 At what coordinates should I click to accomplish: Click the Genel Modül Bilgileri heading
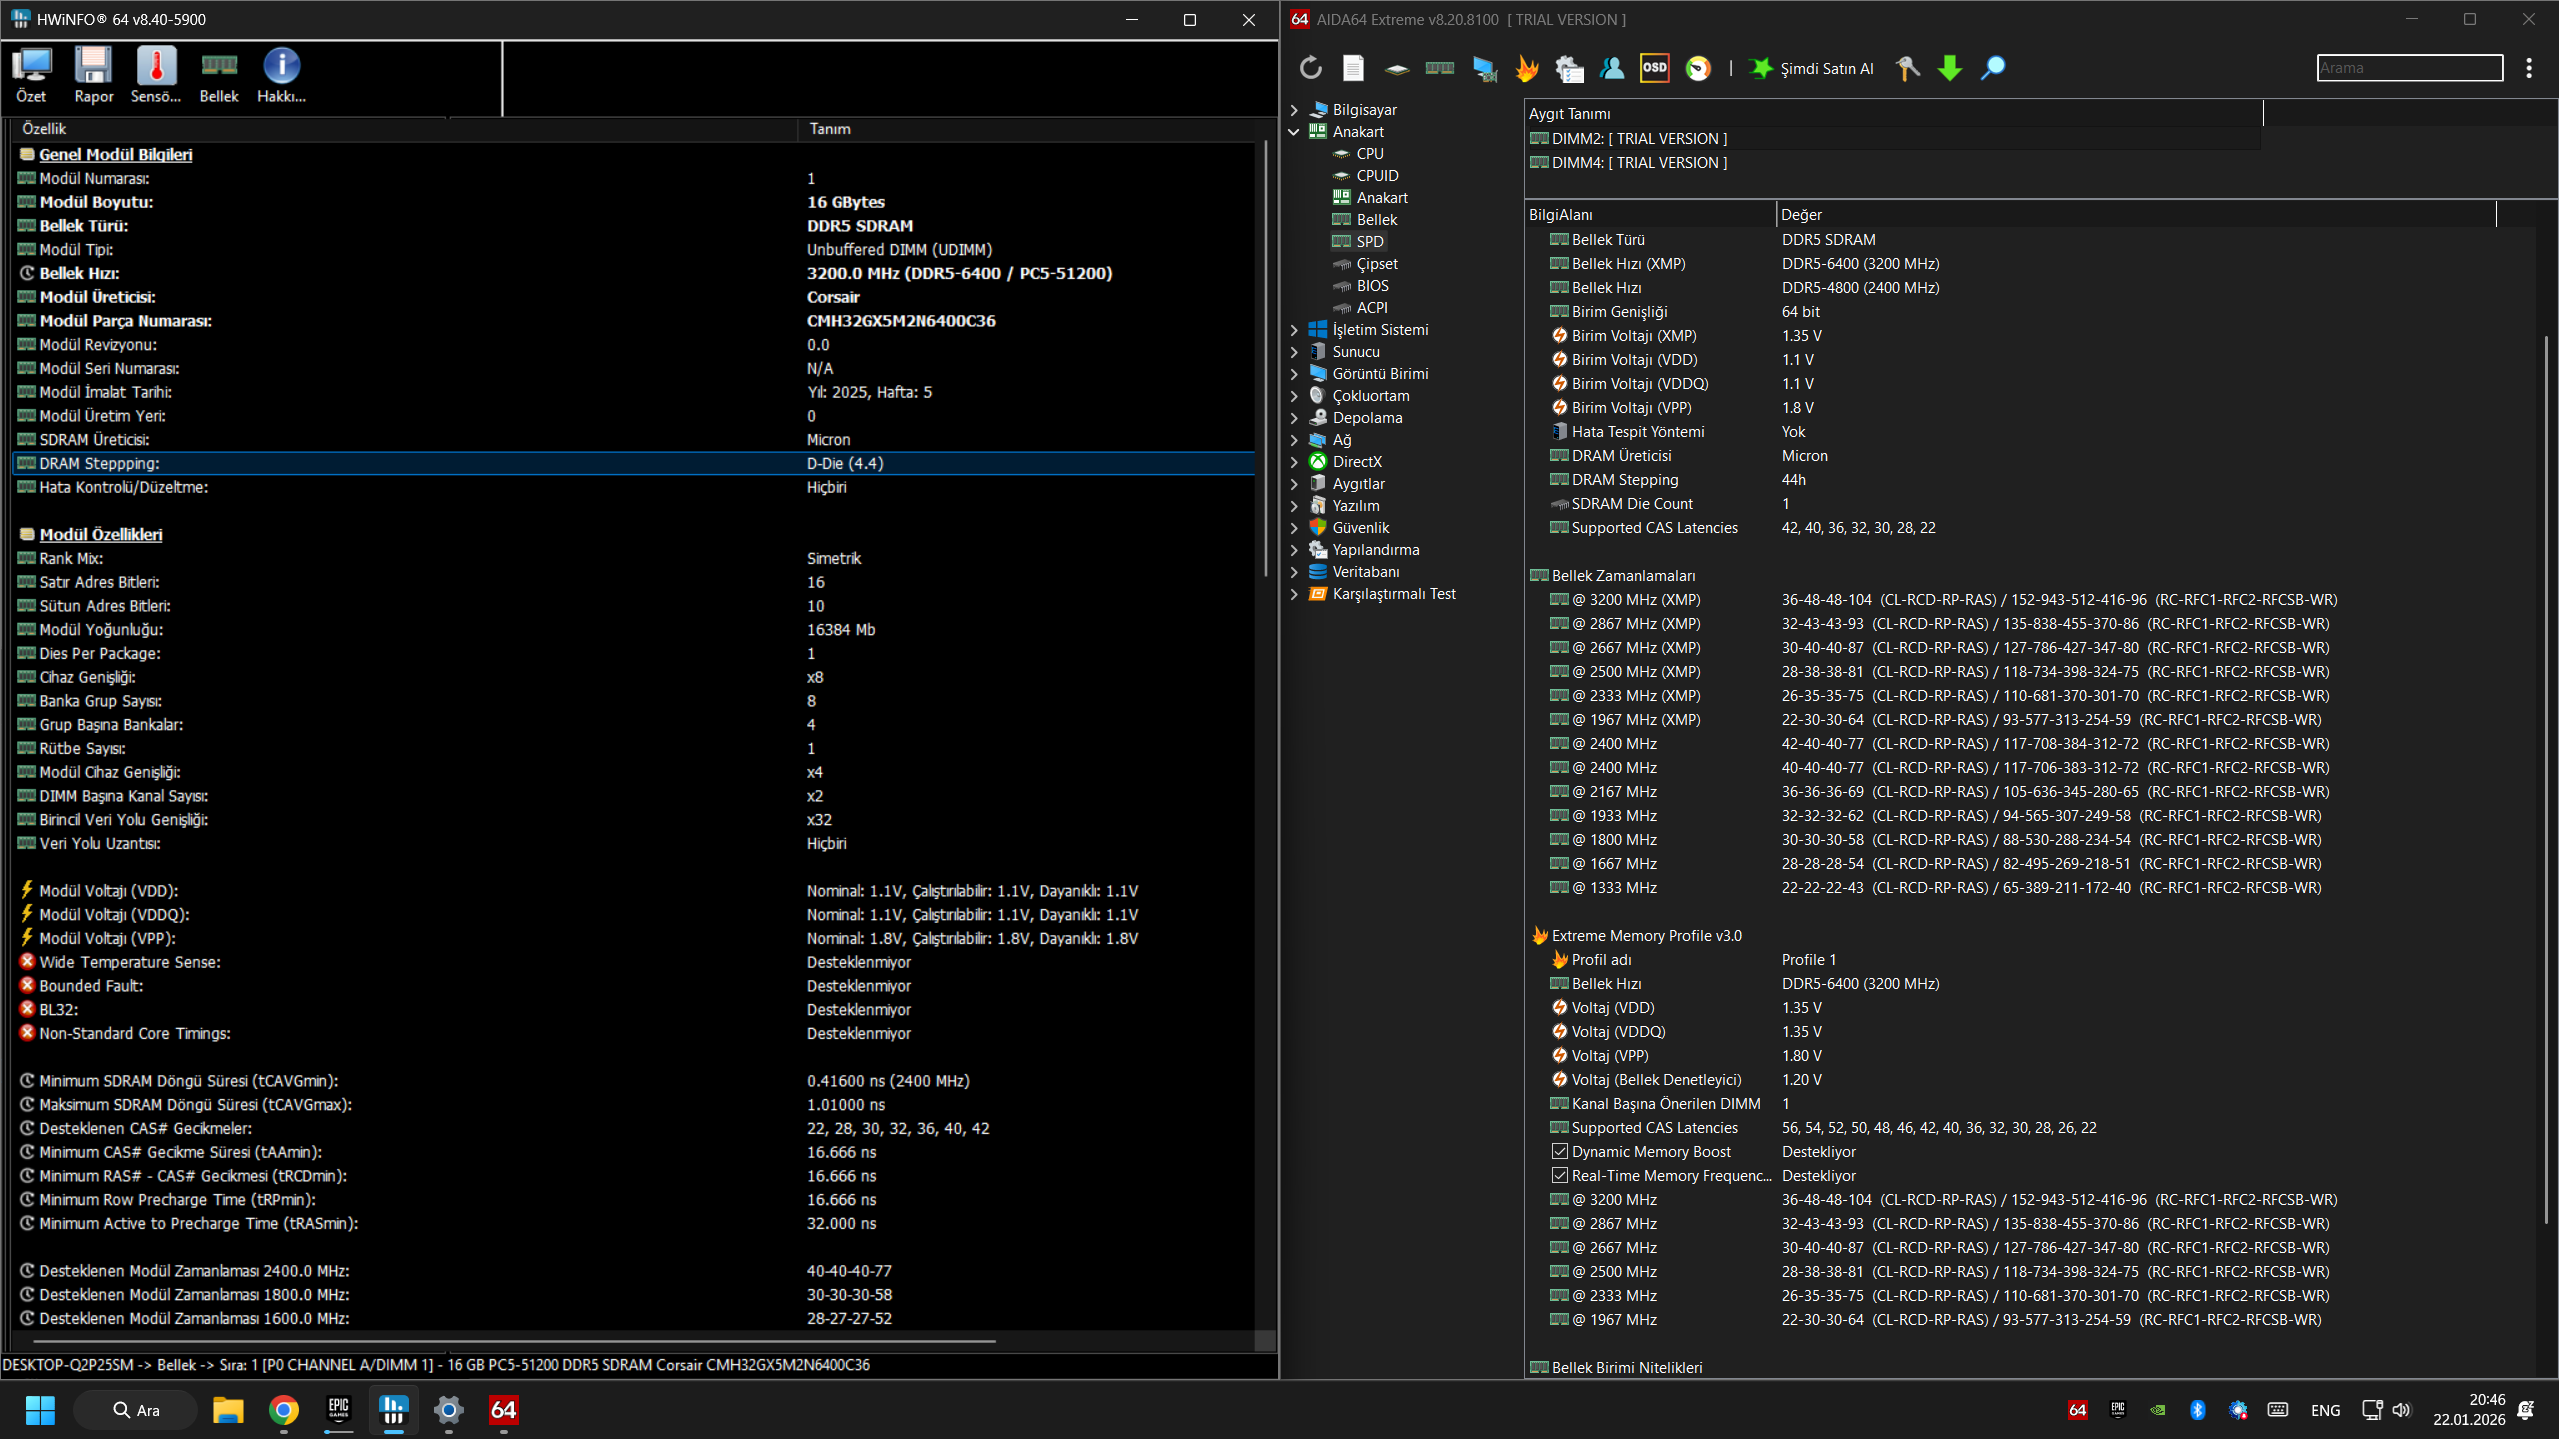tap(116, 155)
